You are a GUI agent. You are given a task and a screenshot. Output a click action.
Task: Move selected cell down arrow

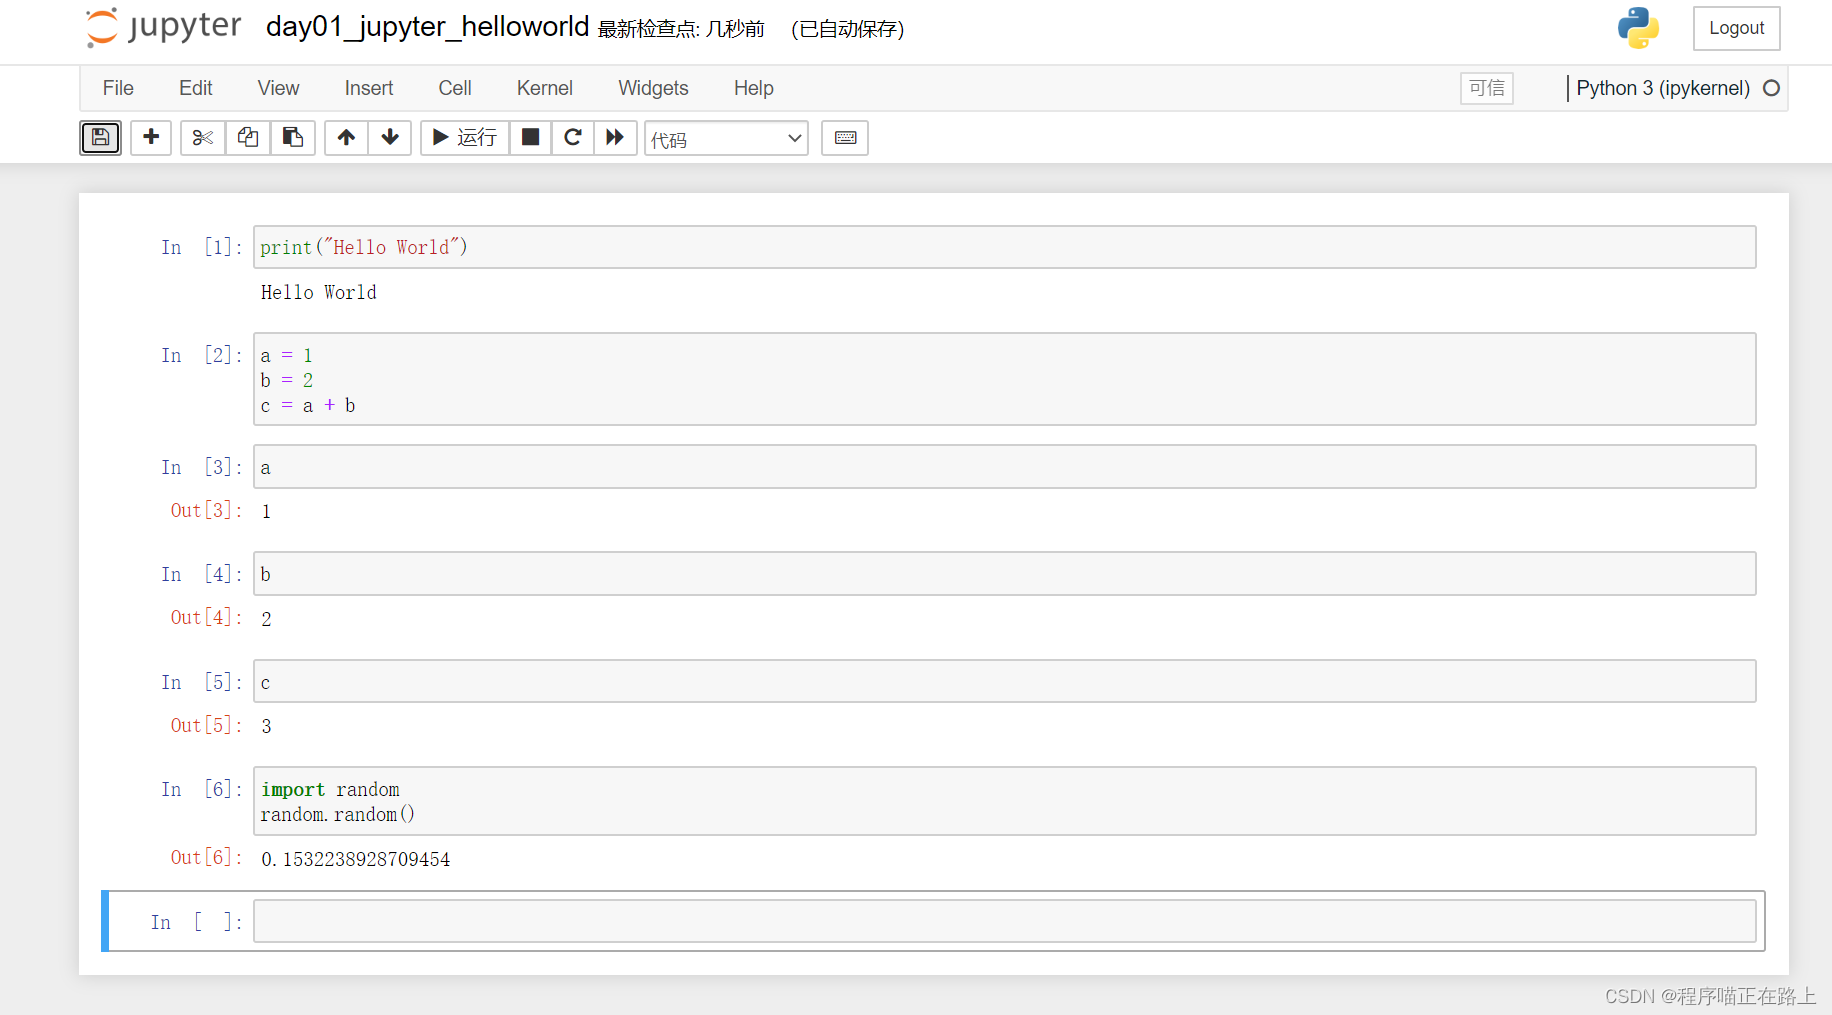pos(390,138)
